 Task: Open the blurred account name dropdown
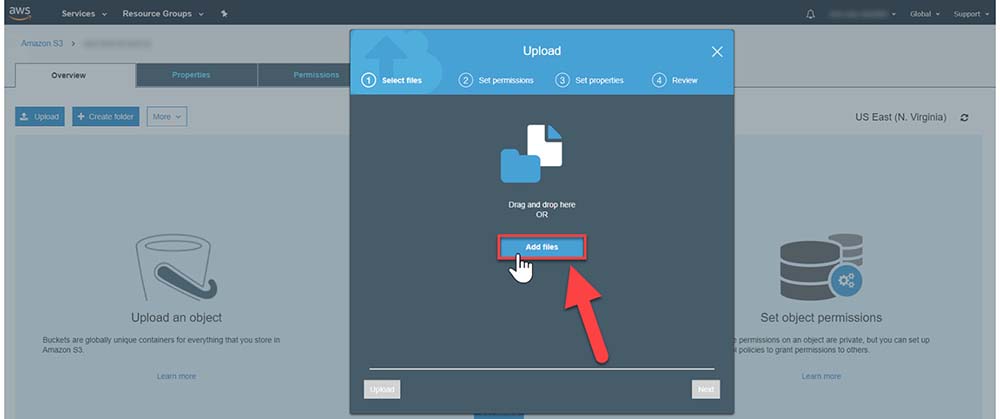pos(863,13)
